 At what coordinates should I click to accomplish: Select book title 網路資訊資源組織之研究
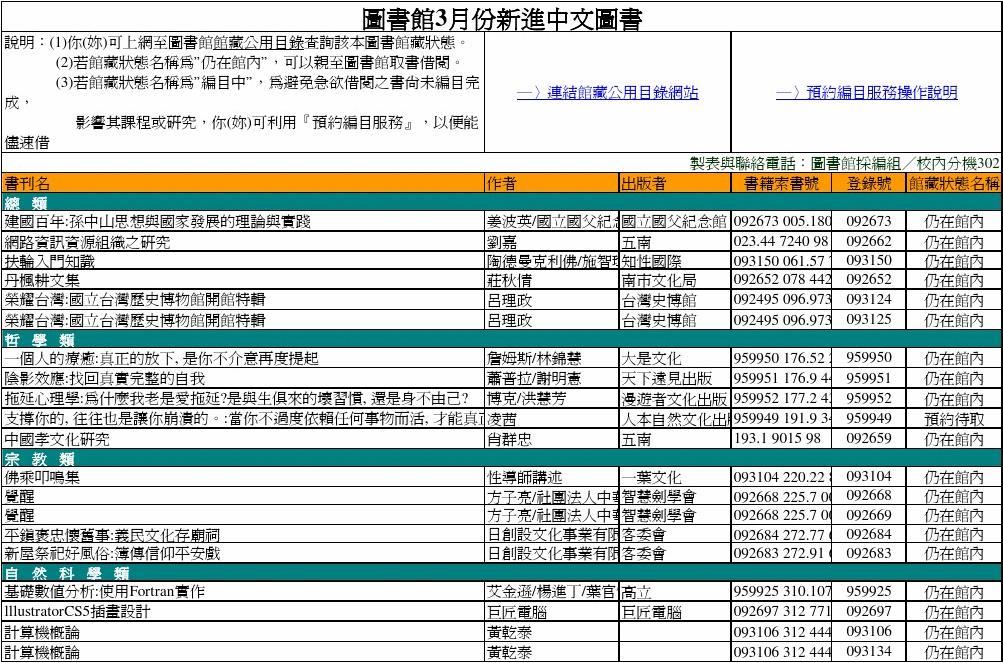[88, 242]
